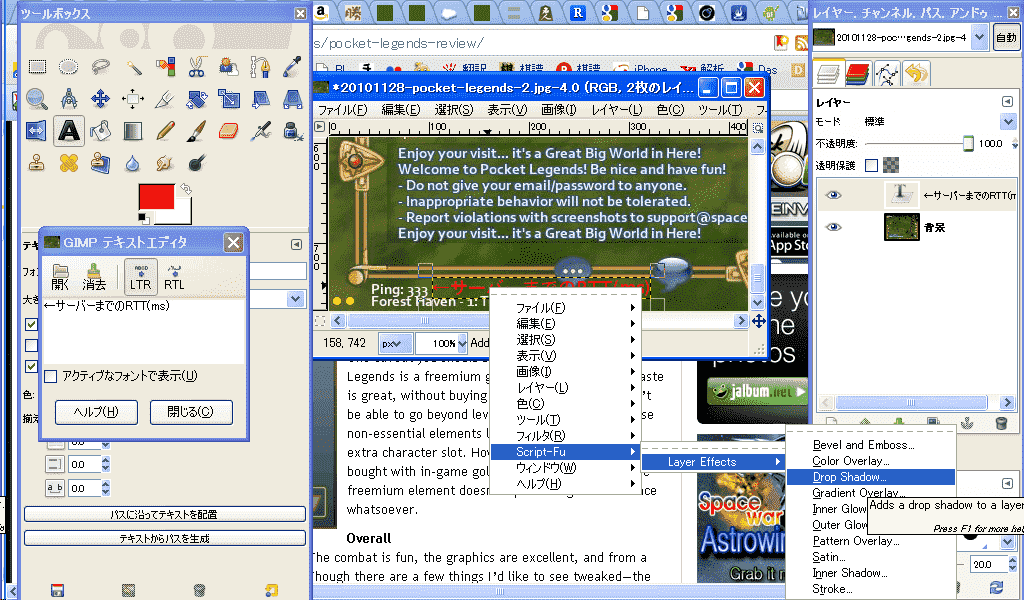Open レイヤー panel configuration menu arrow
The image size is (1024, 600).
tap(1008, 101)
